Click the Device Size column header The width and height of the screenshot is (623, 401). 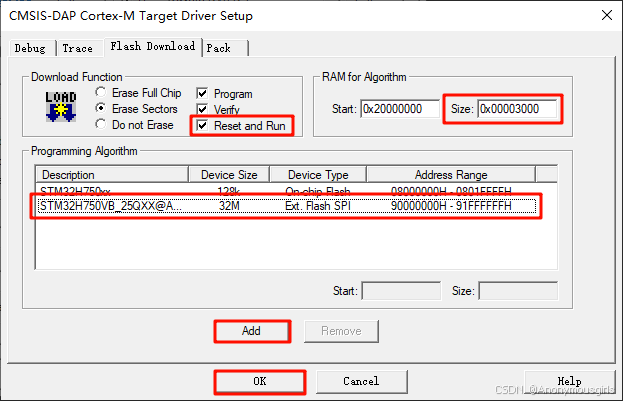coord(229,174)
